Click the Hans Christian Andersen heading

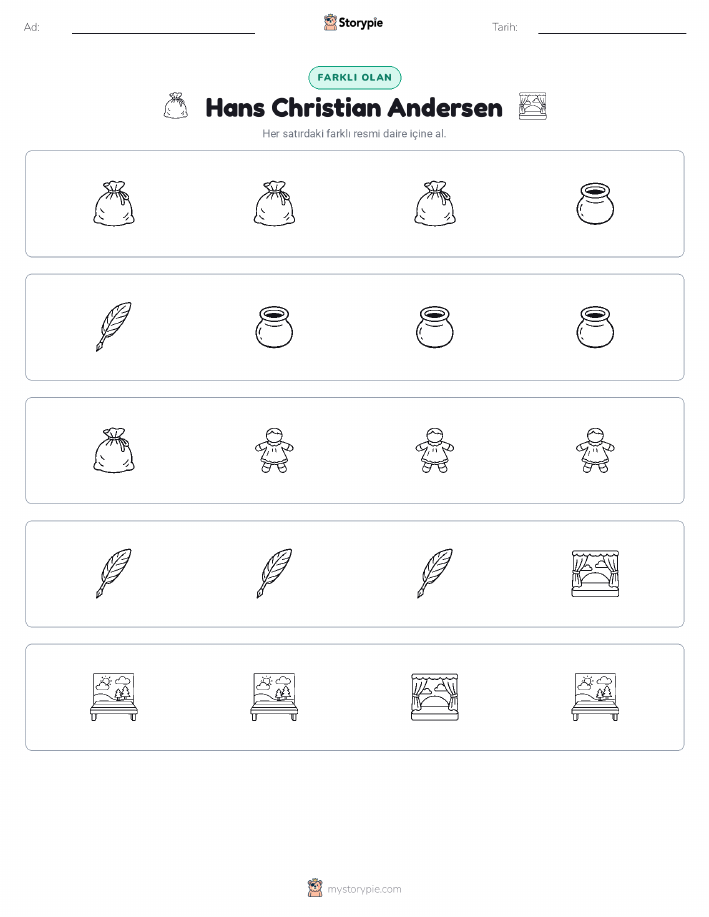354,108
